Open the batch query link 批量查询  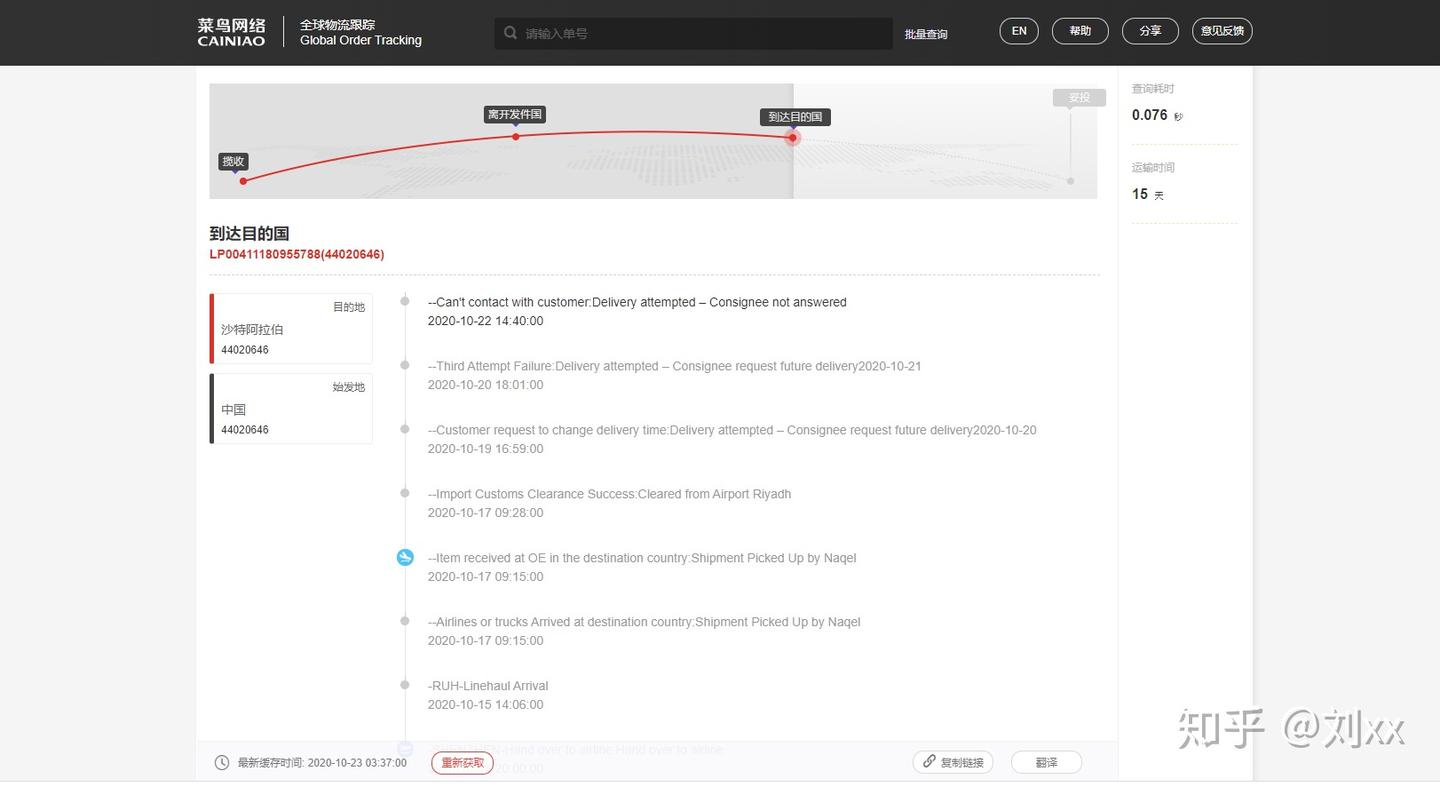[926, 34]
